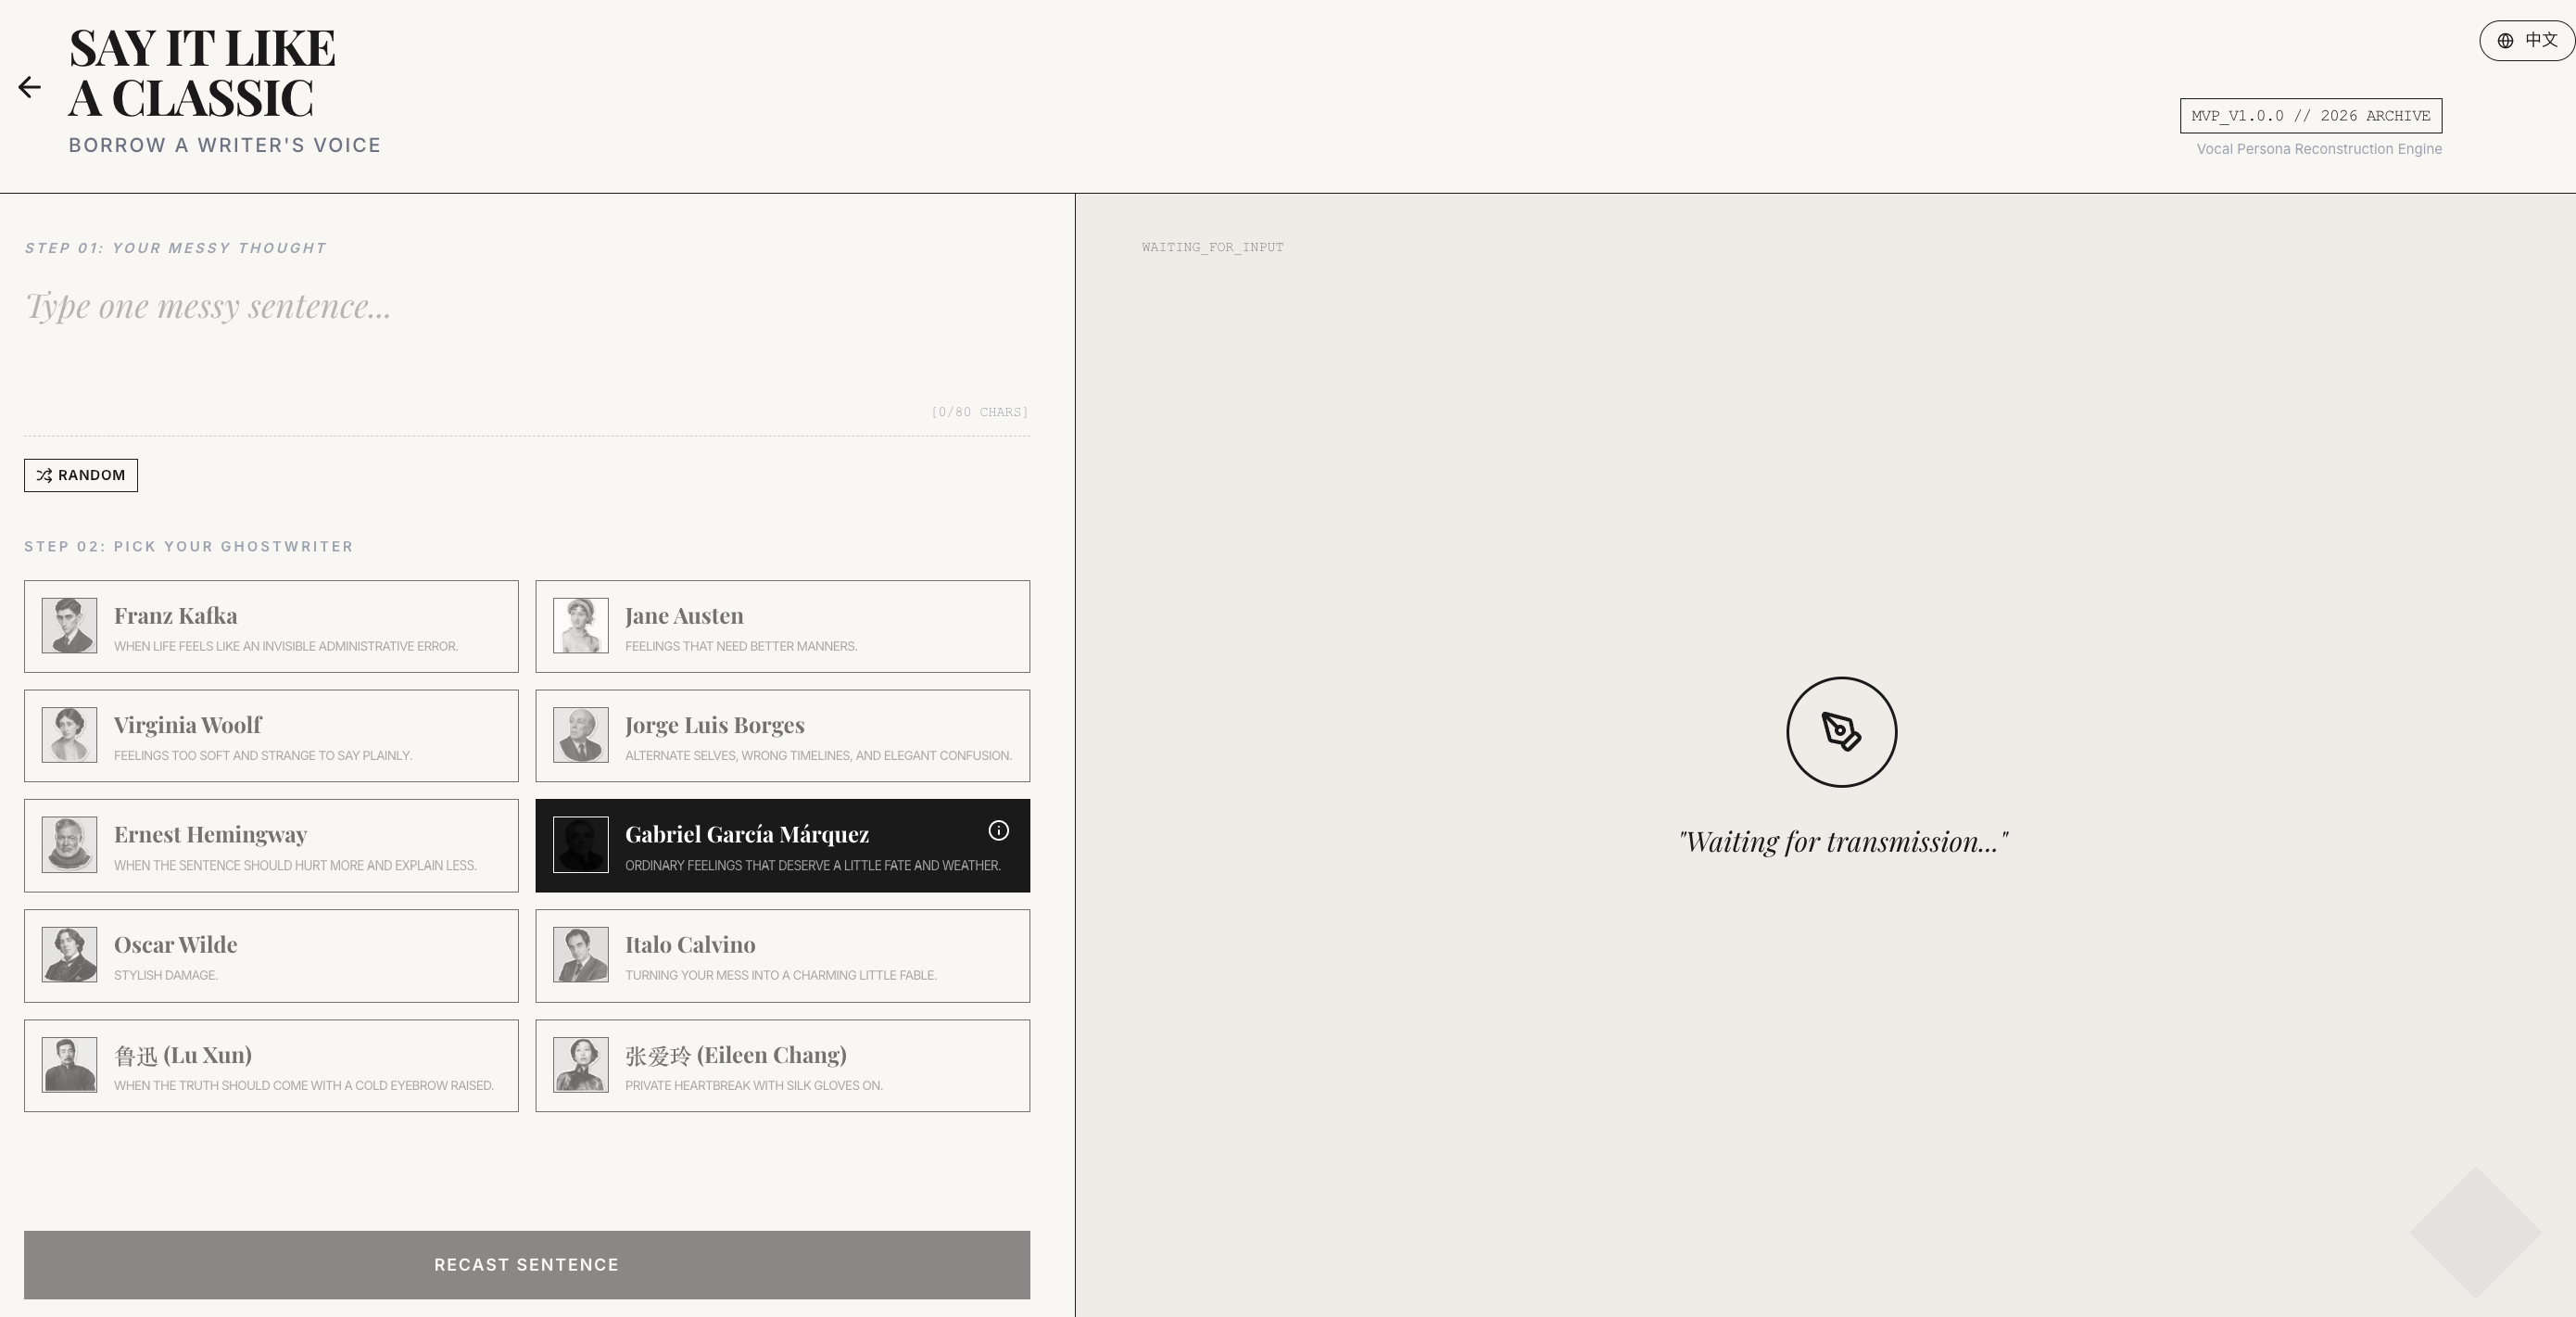Click the back arrow icon

30,88
